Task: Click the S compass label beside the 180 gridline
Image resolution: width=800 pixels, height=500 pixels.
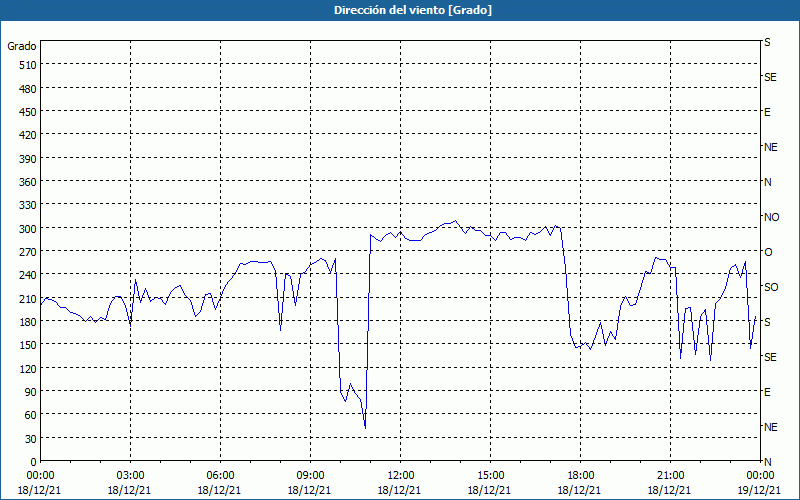Action: coord(767,322)
